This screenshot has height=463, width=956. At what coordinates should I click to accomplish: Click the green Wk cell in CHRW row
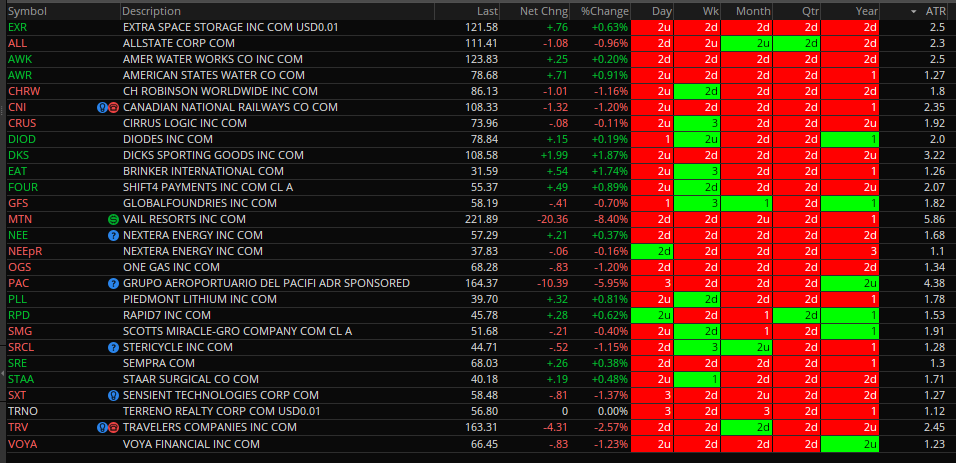699,92
